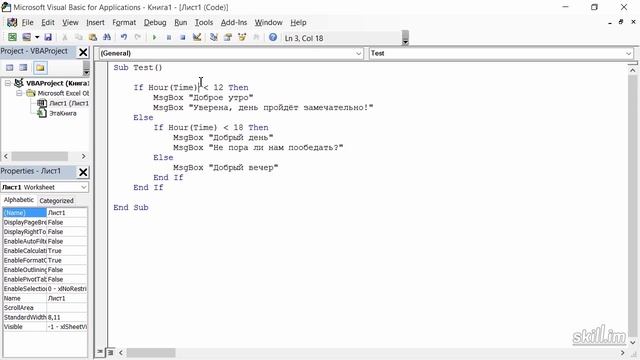Click the Paste clipboard icon

(x=93, y=38)
